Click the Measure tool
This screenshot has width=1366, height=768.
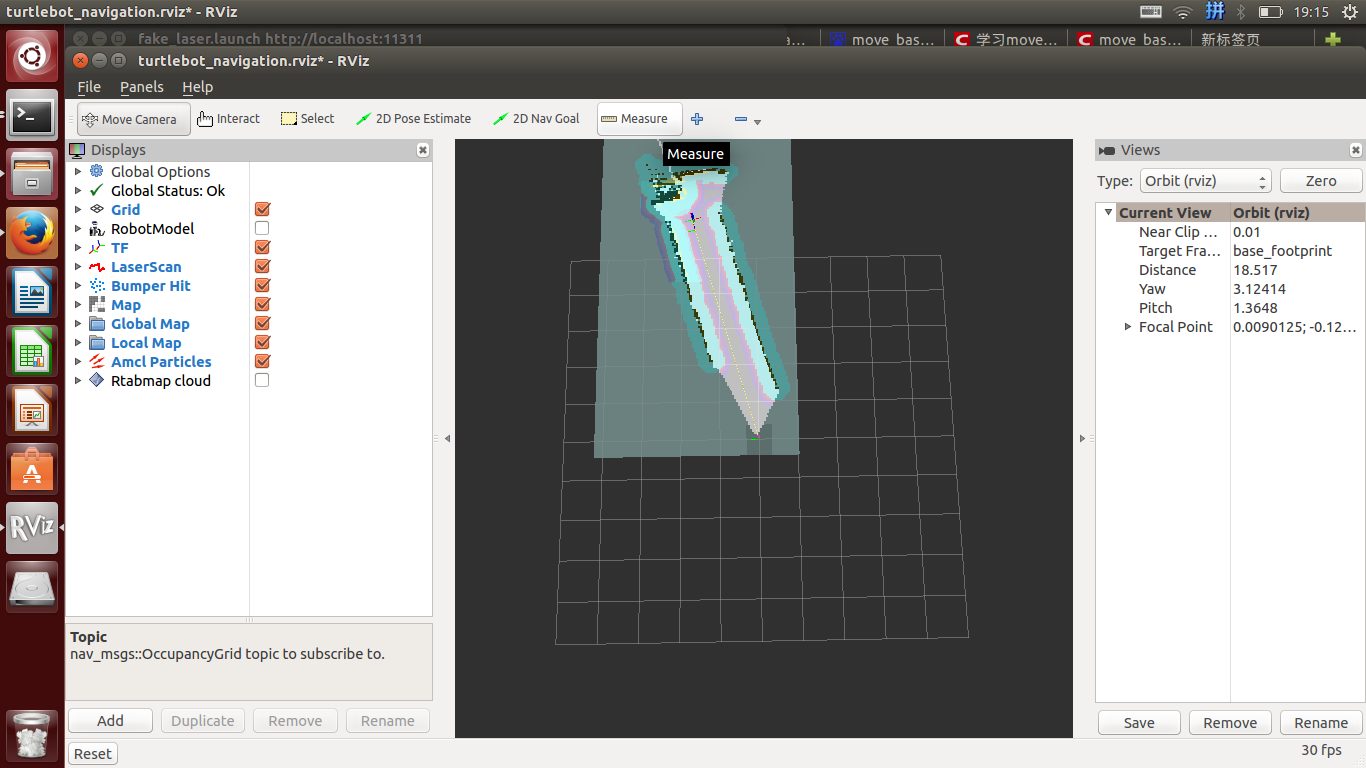click(x=639, y=119)
